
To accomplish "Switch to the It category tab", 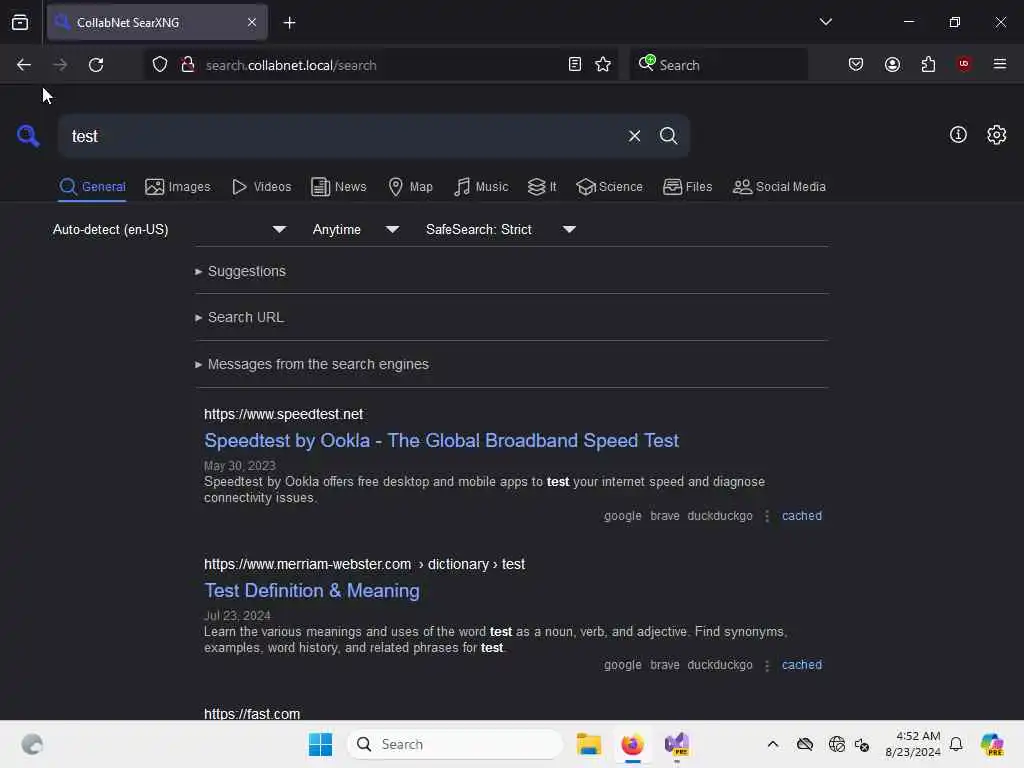I will pyautogui.click(x=542, y=187).
